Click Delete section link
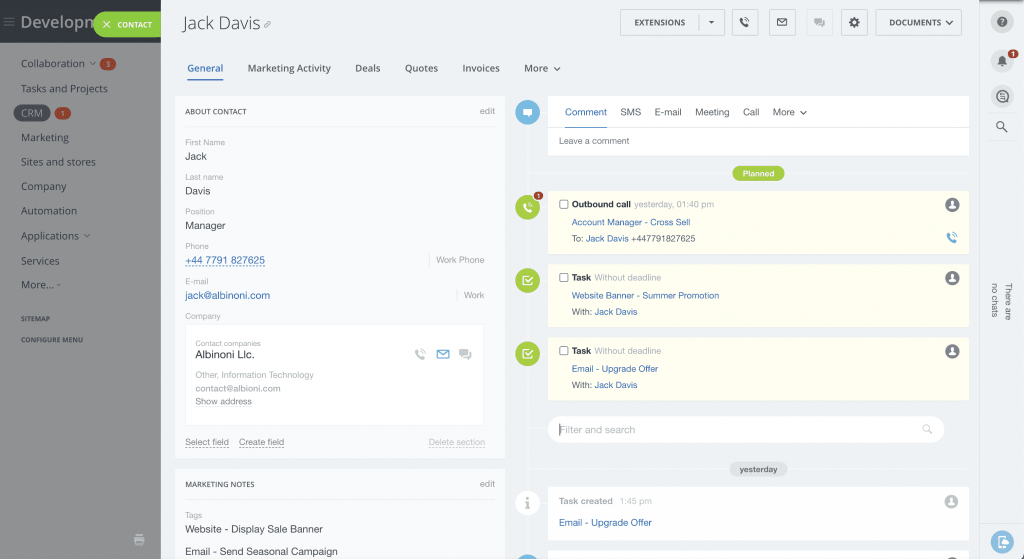The height and width of the screenshot is (559, 1024). click(x=456, y=442)
